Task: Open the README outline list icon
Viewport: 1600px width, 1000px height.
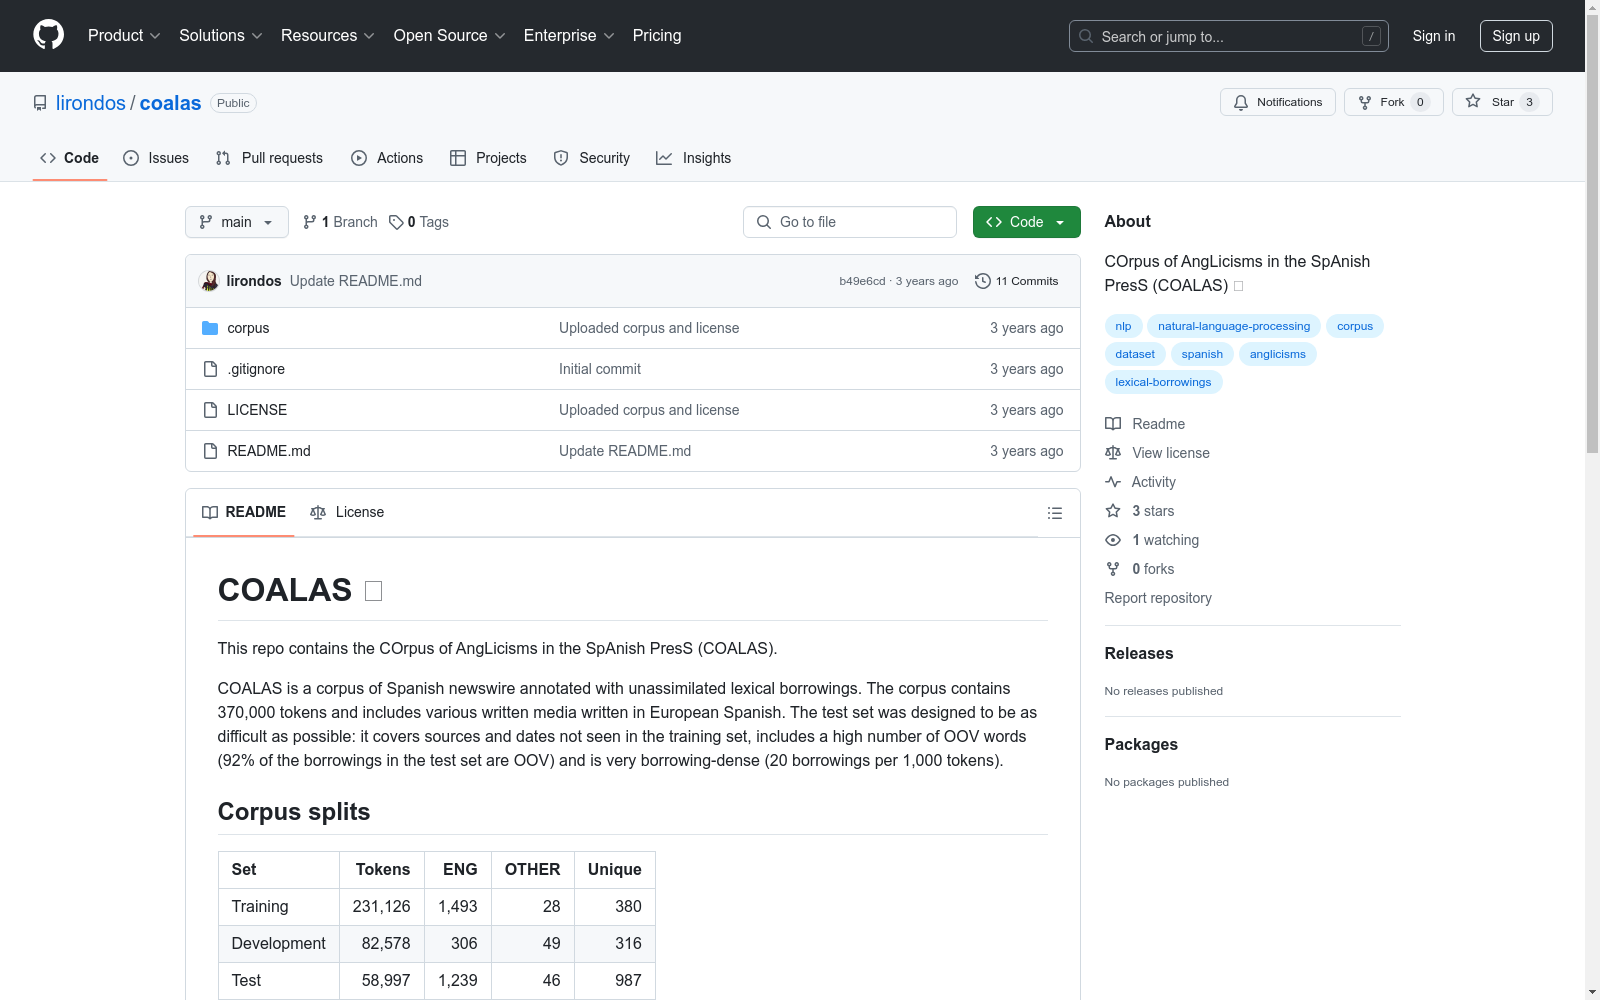Action: [x=1054, y=513]
